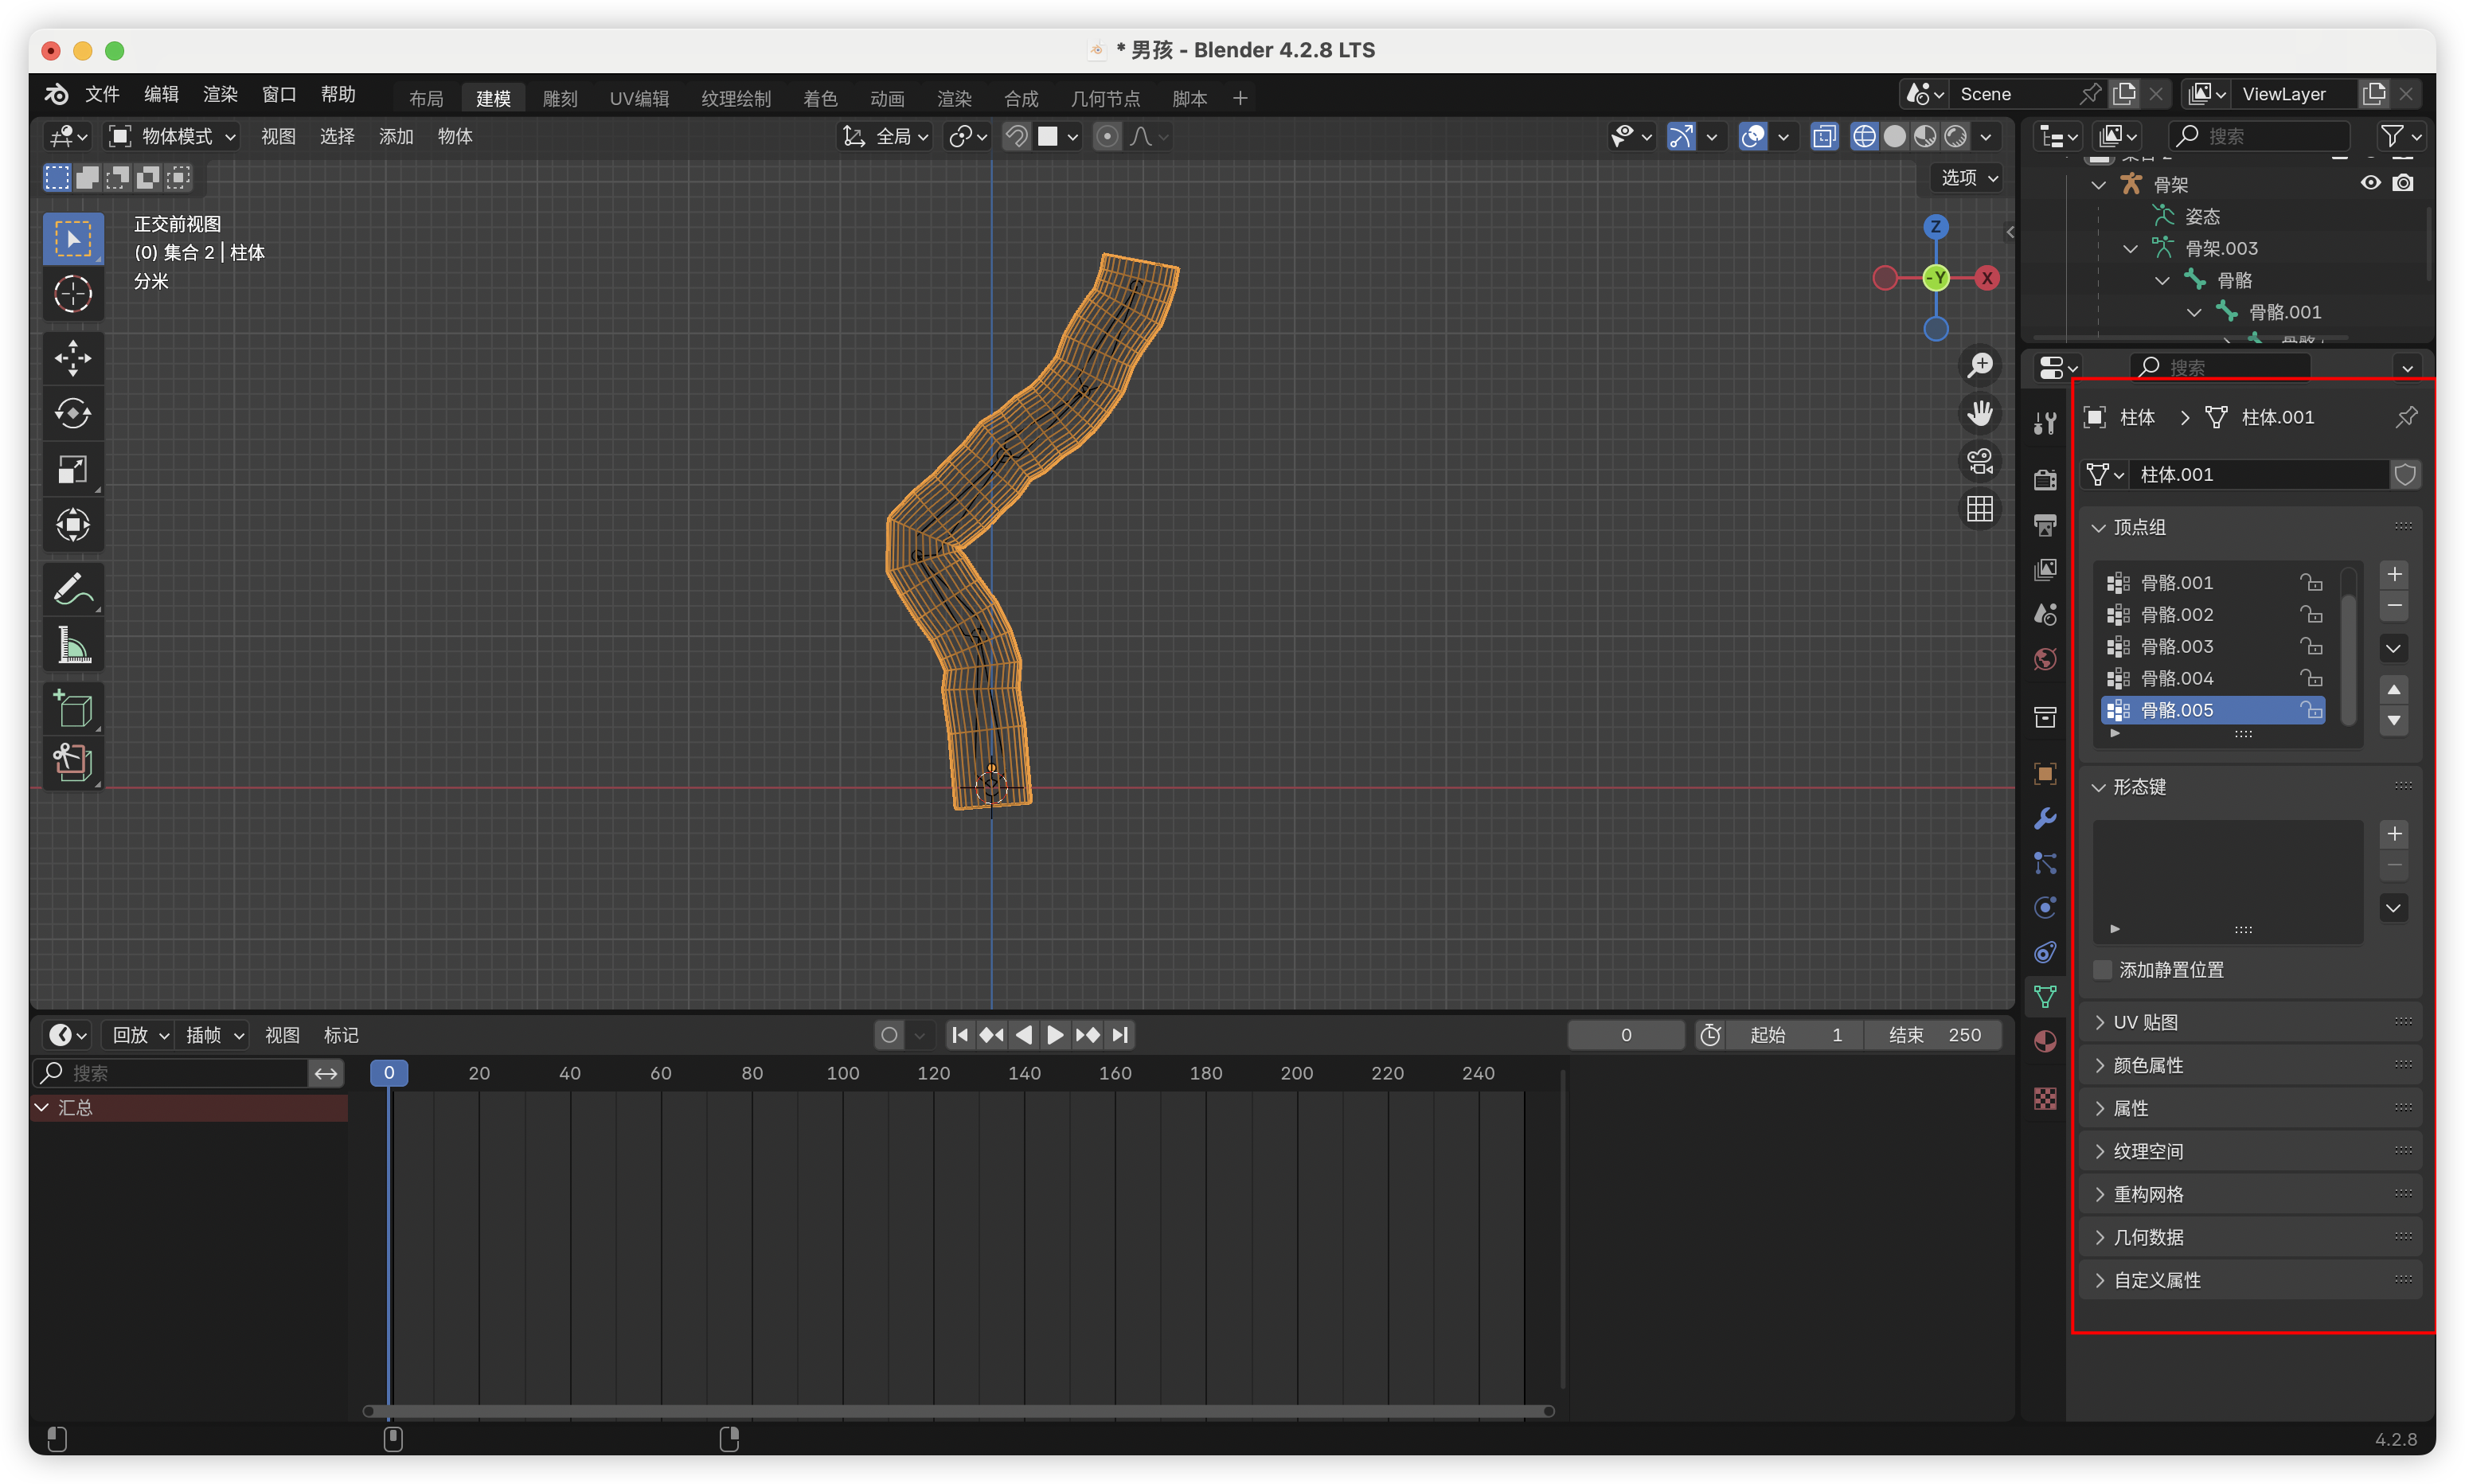Select the Transform tool
Screen dimensions: 2465x1484
[73, 525]
